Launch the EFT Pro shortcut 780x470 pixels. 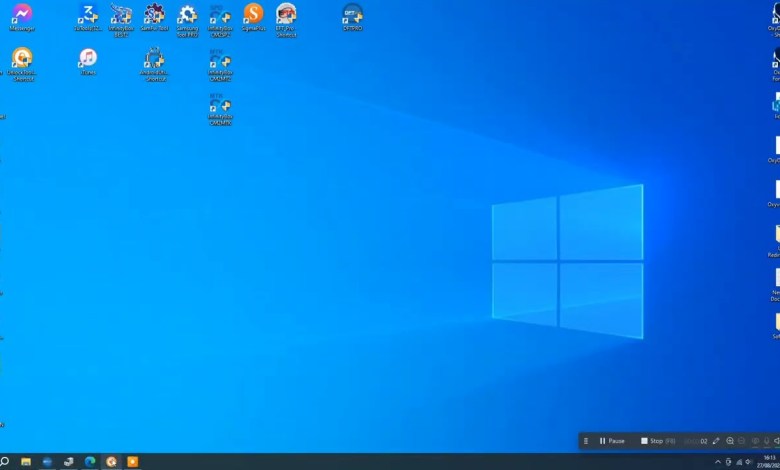[286, 15]
